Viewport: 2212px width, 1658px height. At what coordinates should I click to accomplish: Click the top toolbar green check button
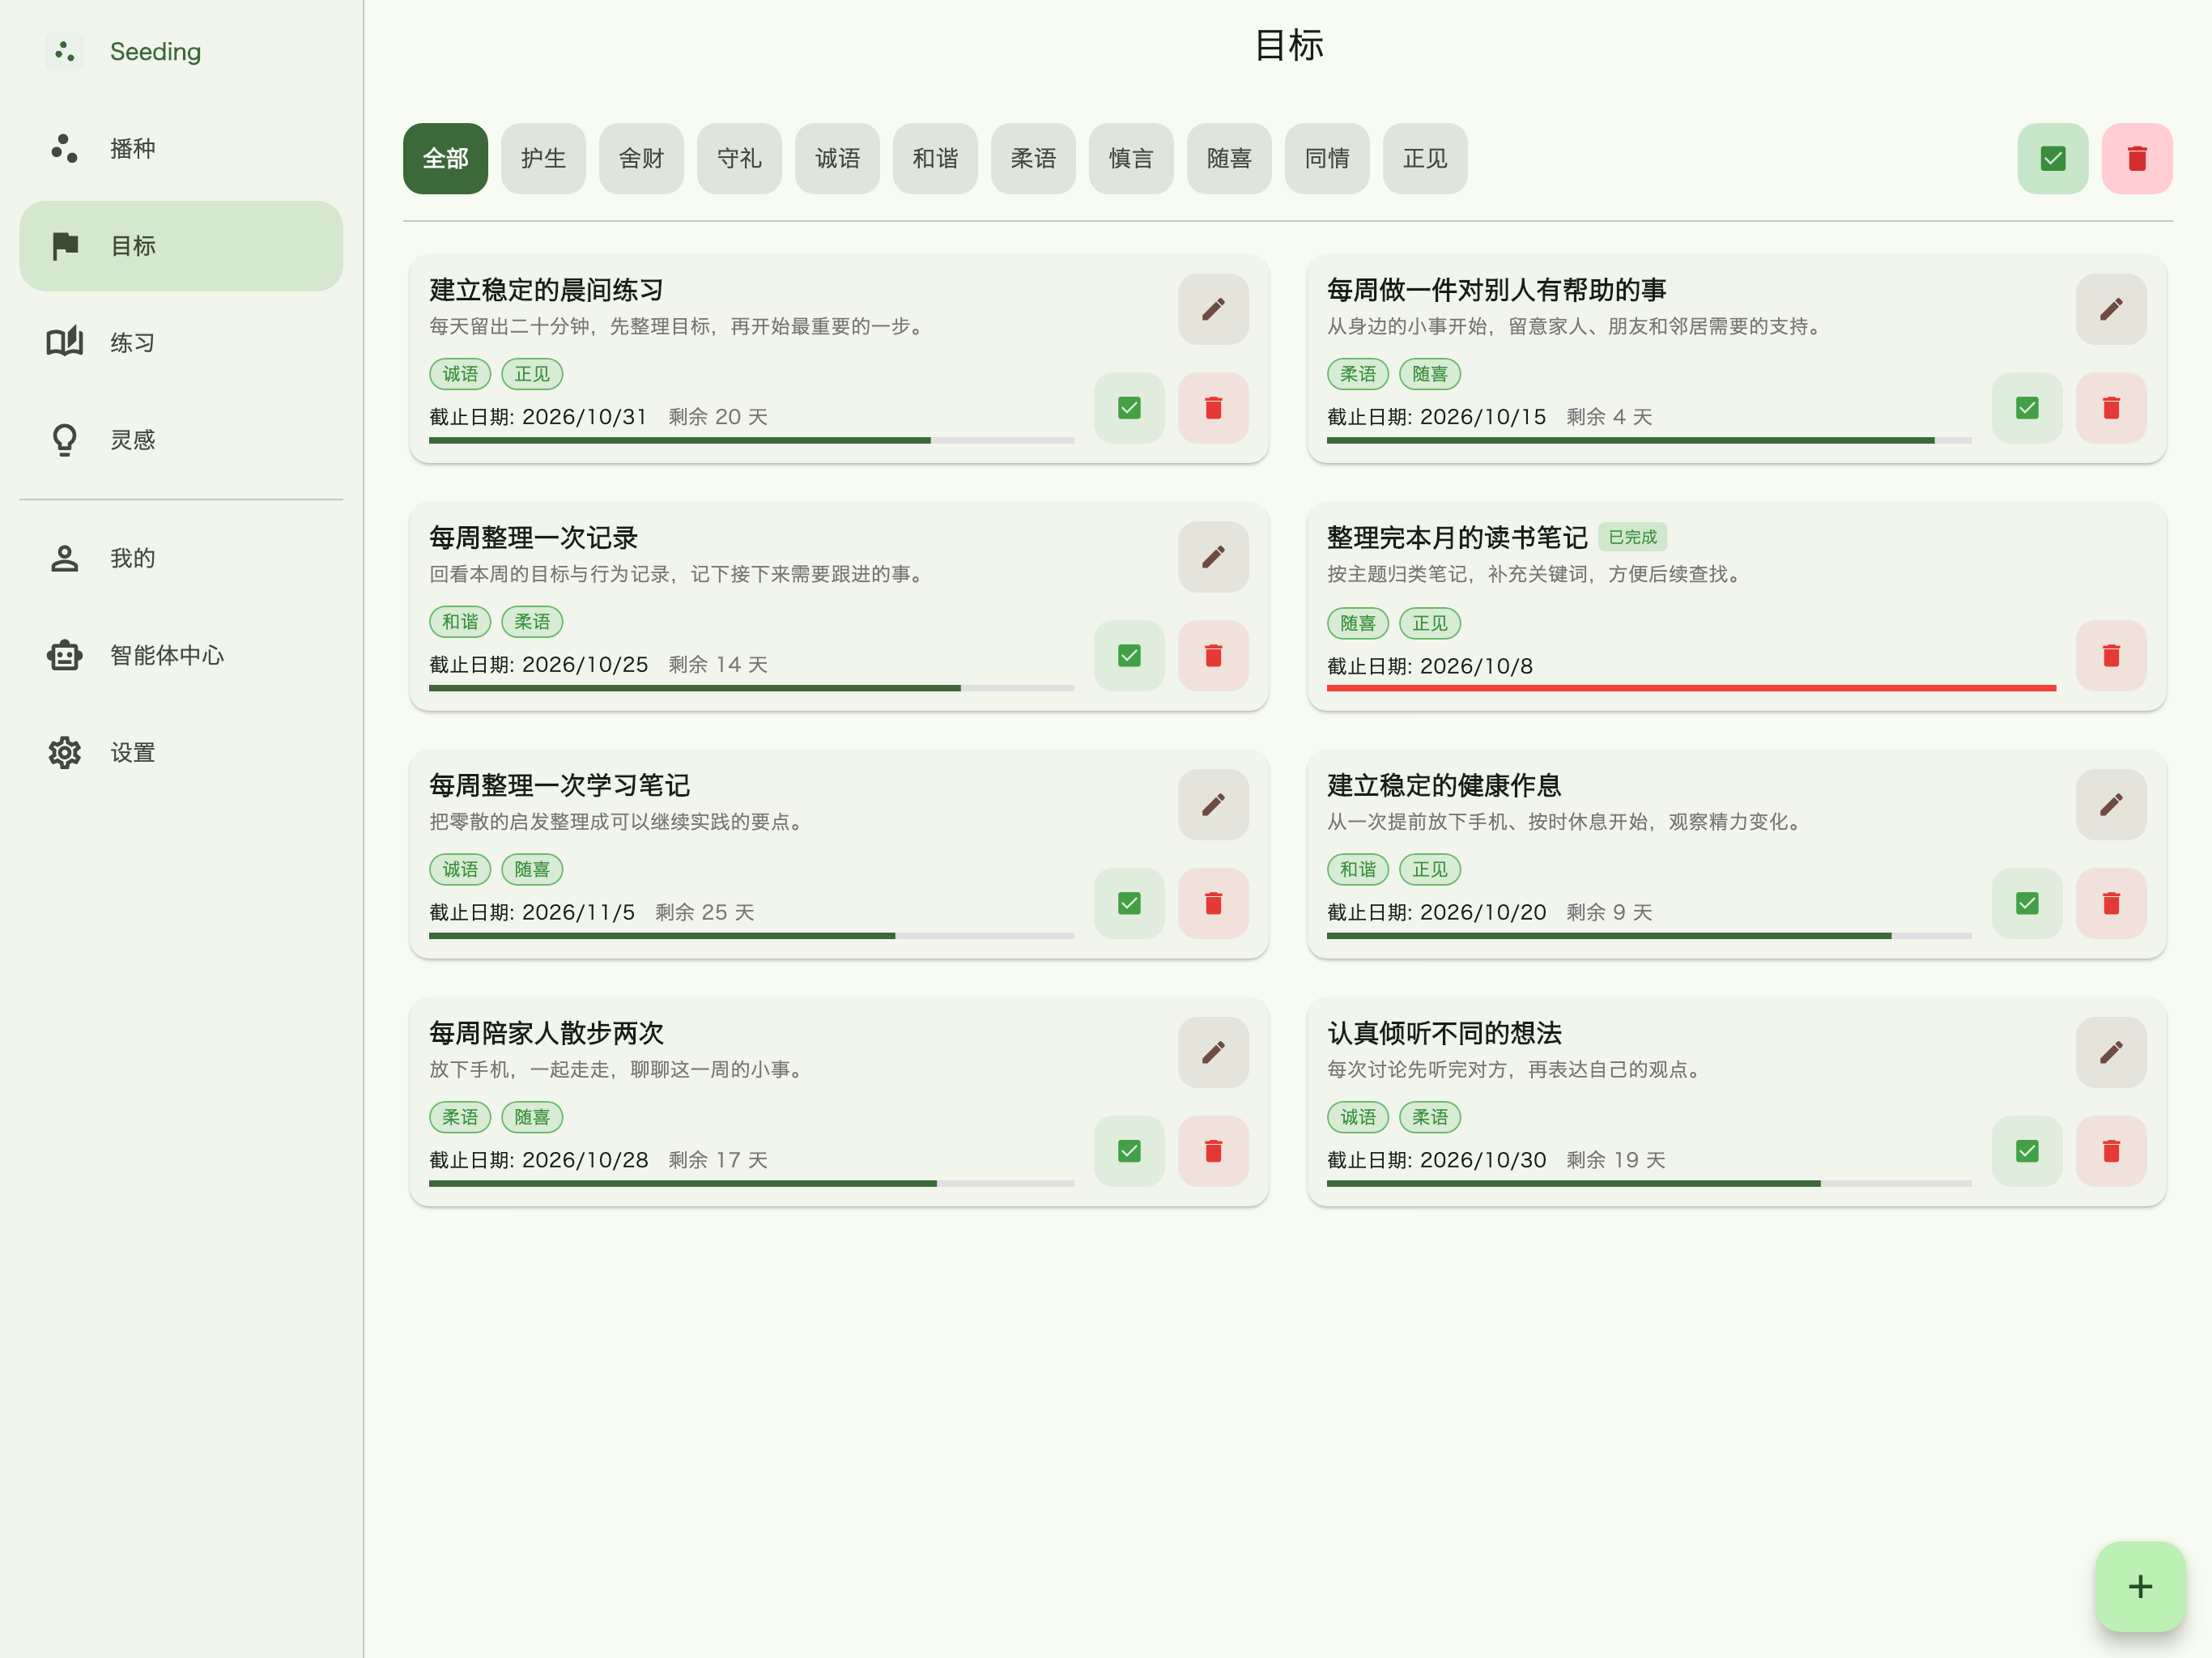point(2052,158)
